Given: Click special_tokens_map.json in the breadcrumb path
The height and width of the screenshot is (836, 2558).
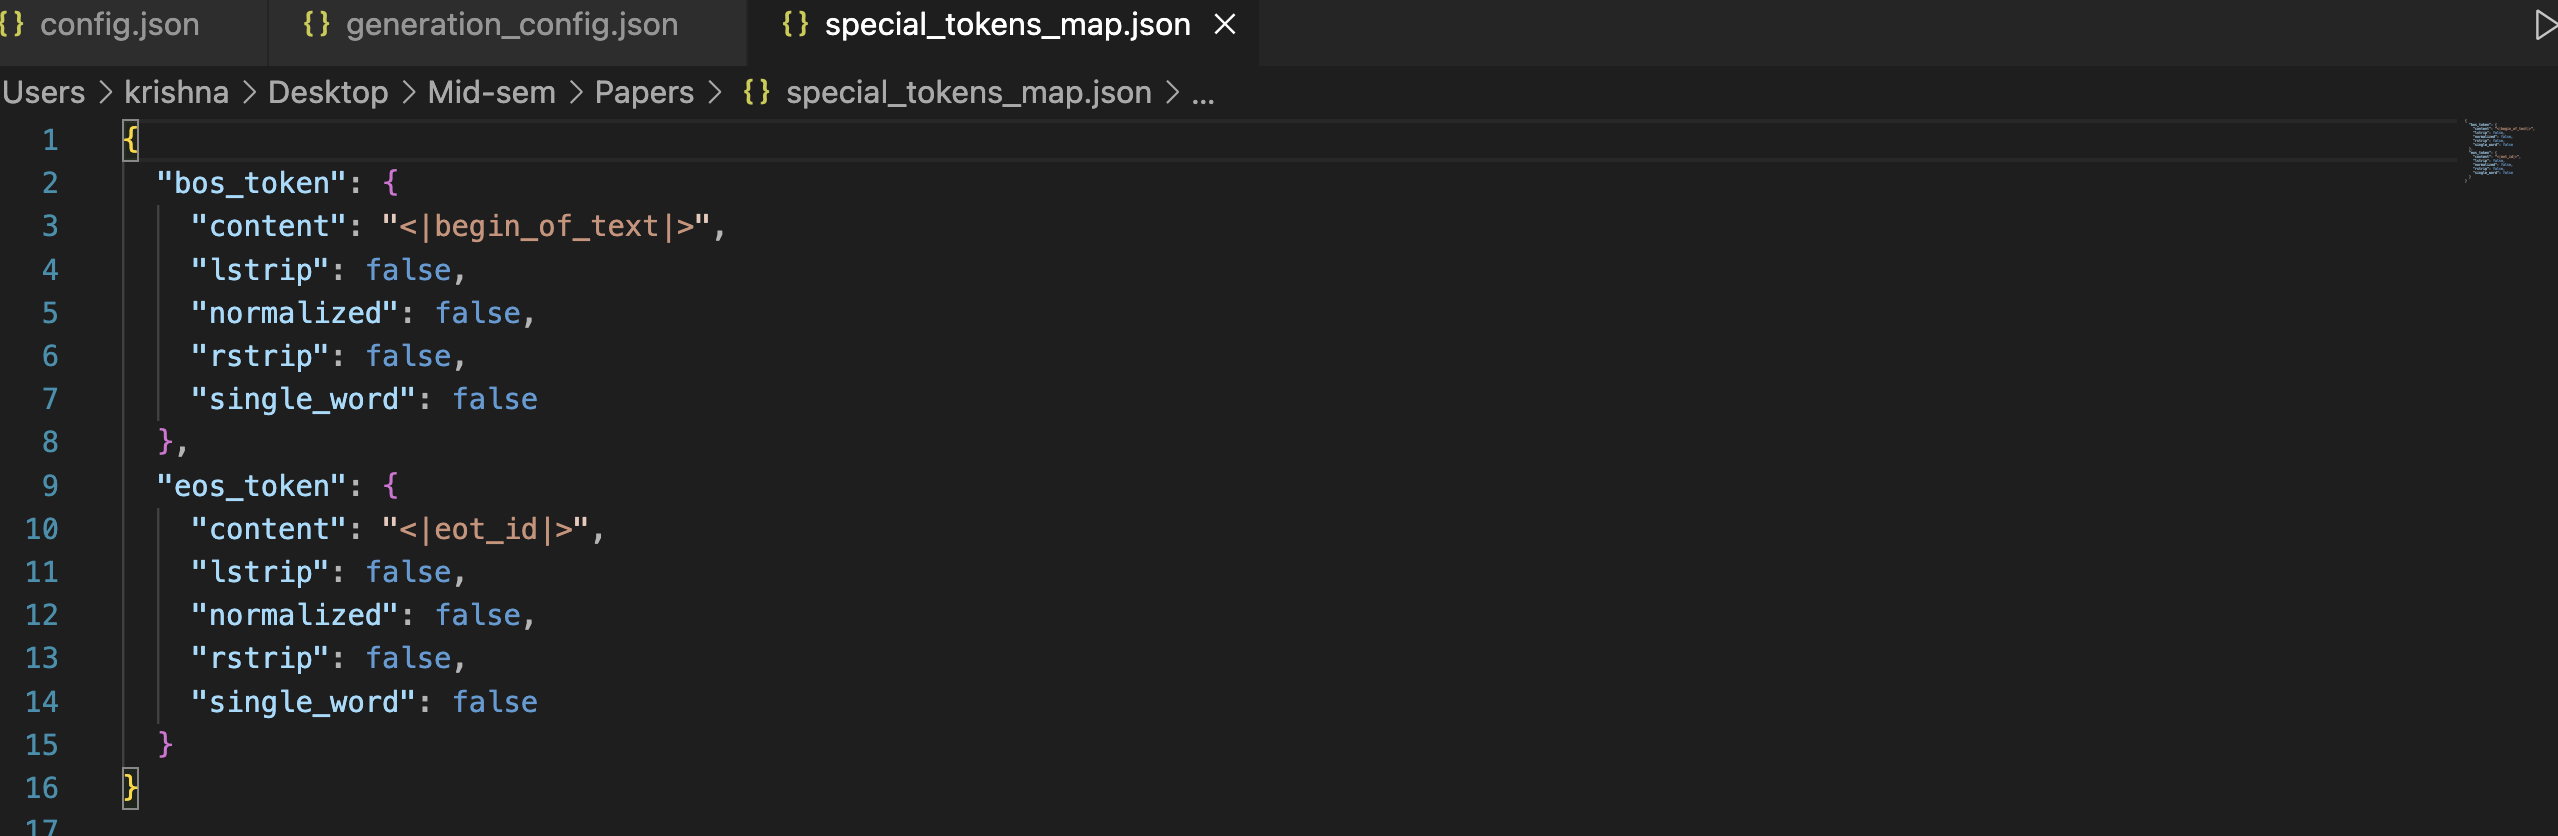Looking at the screenshot, I should click(968, 92).
